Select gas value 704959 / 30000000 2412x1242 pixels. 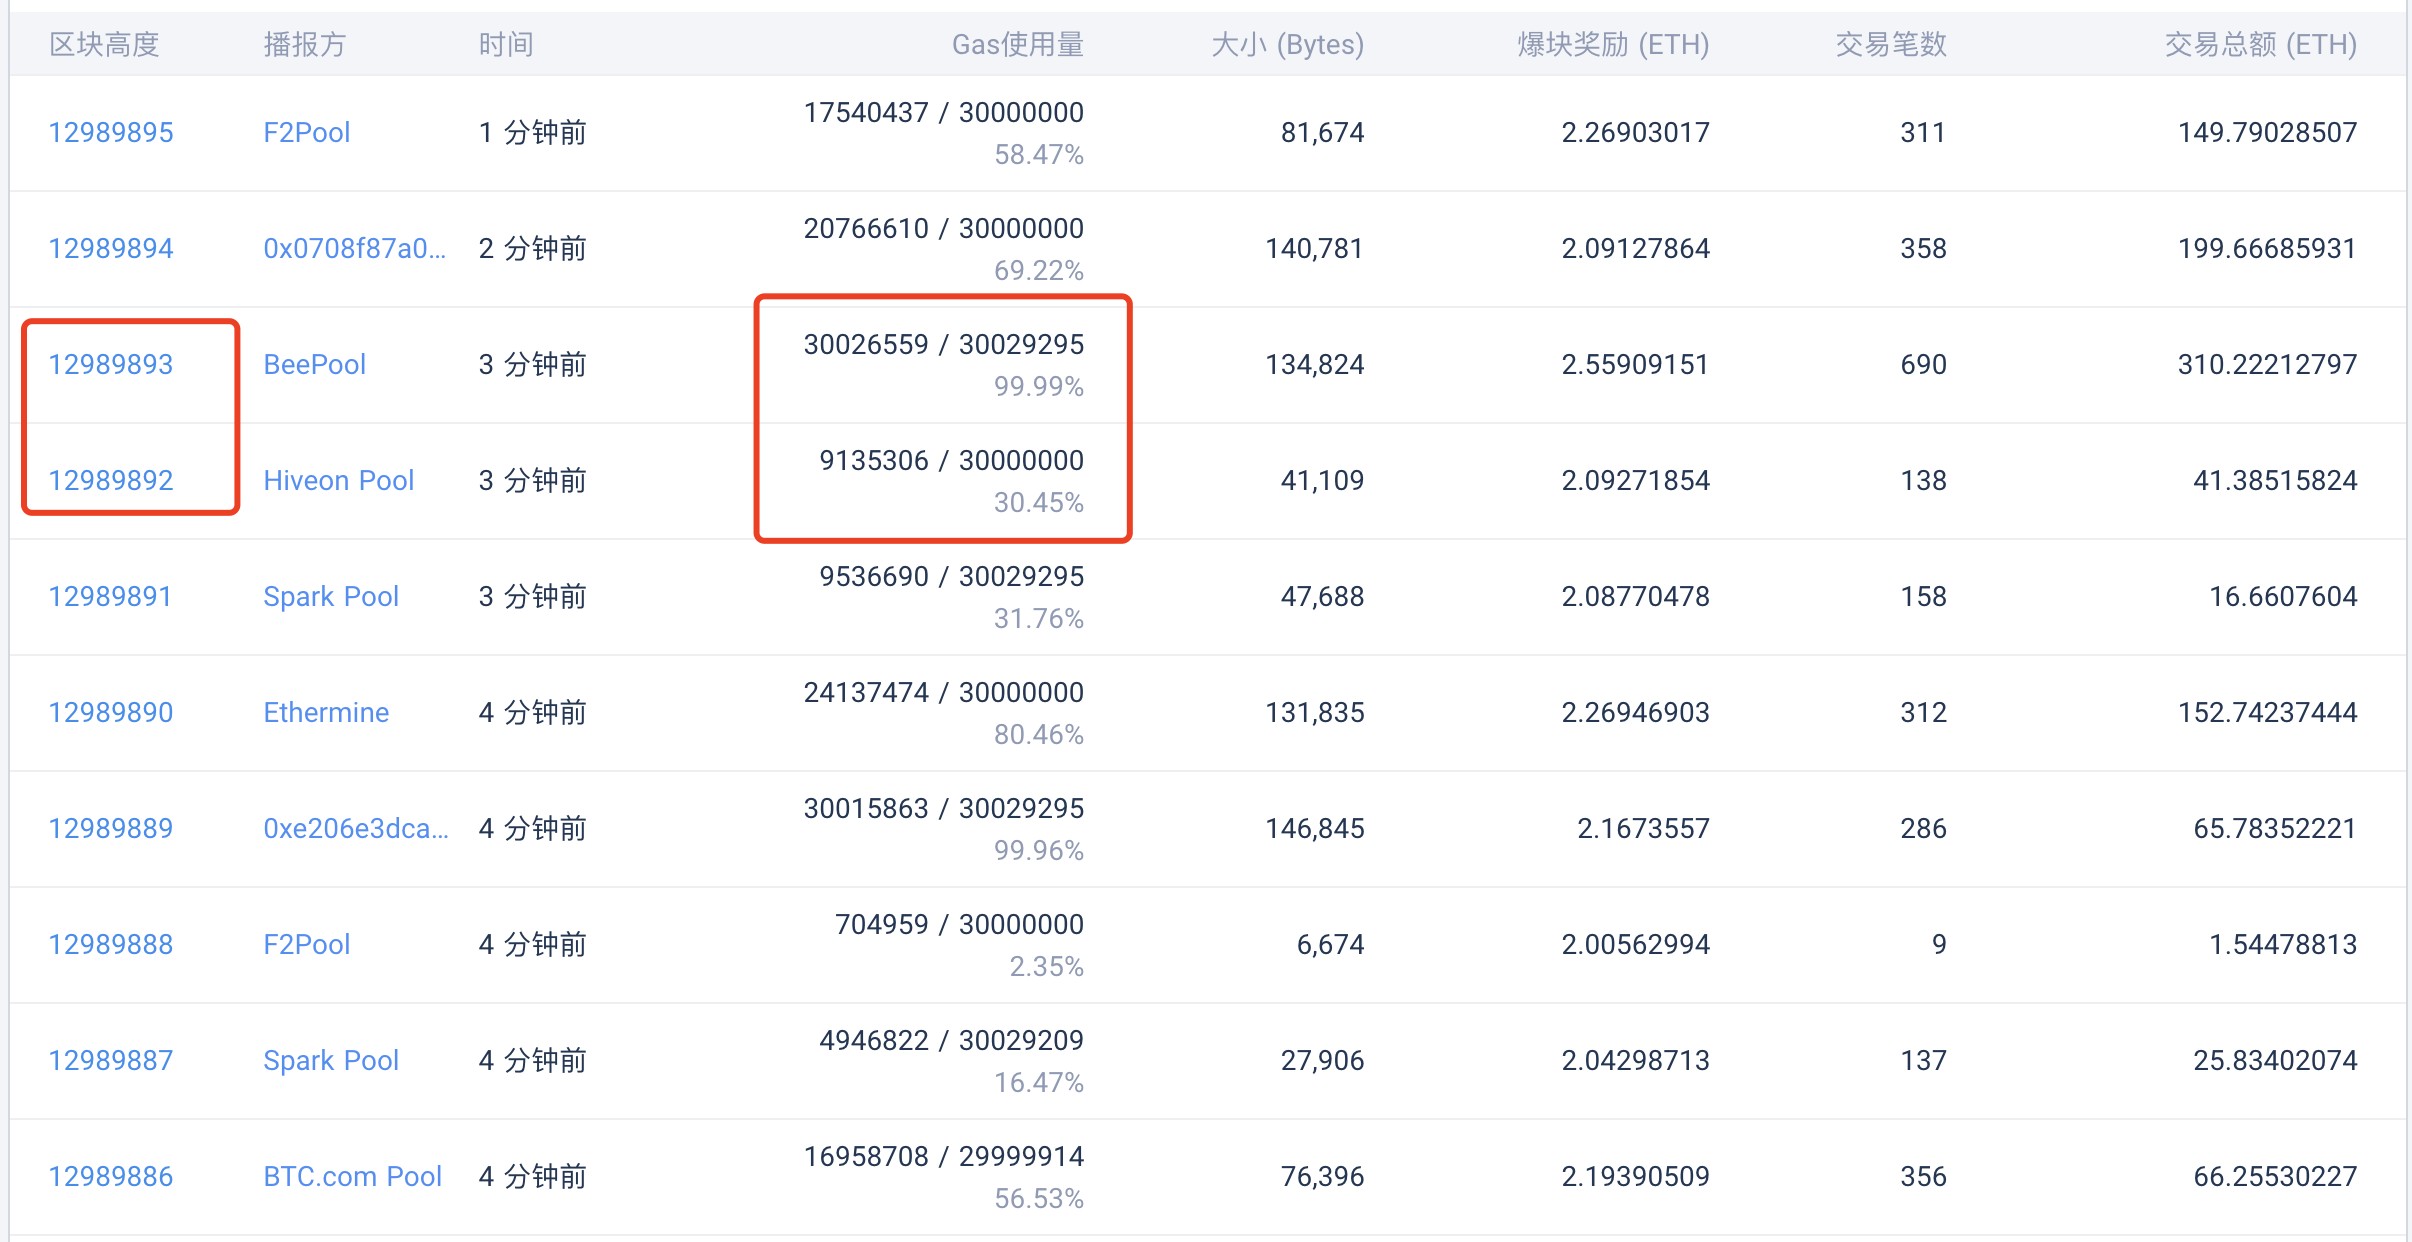click(960, 924)
